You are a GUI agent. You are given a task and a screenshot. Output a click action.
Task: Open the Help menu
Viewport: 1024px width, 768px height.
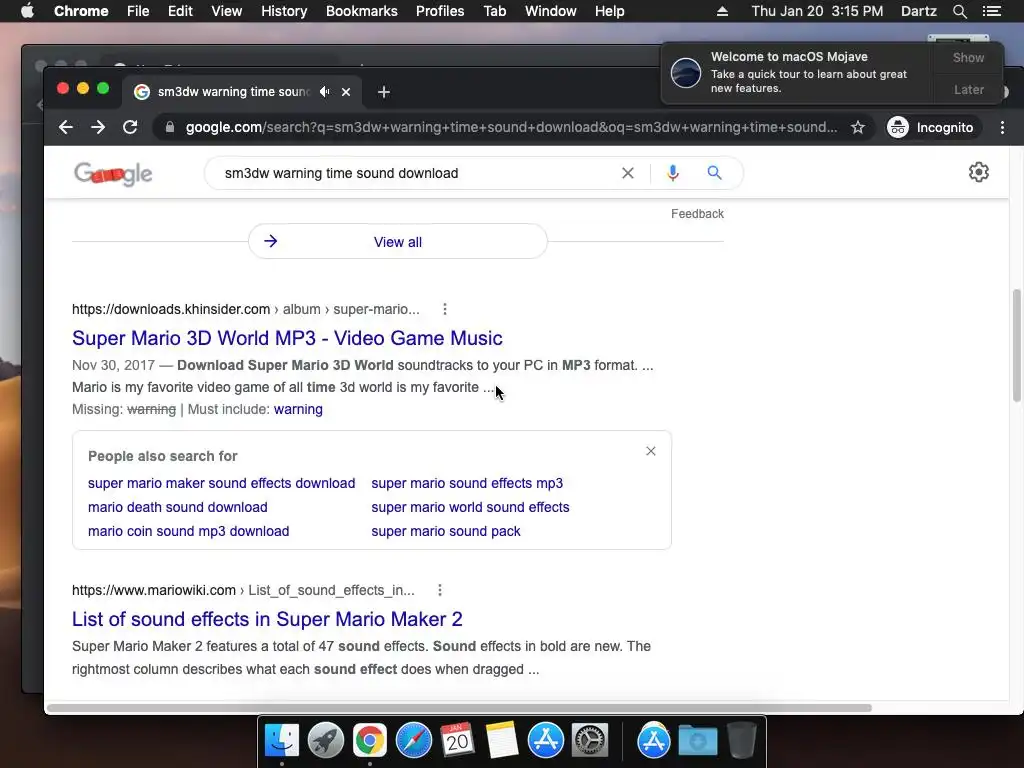click(x=609, y=11)
